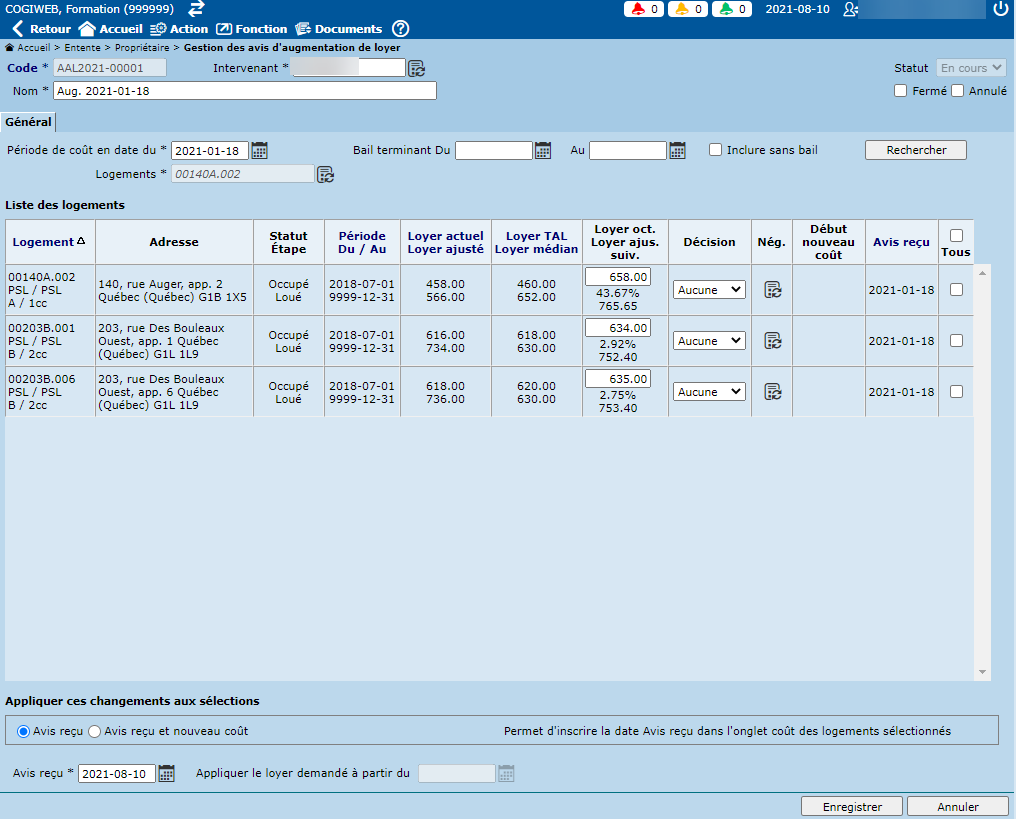Open calendar for Période de coût date
1016x819 pixels.
[260, 151]
